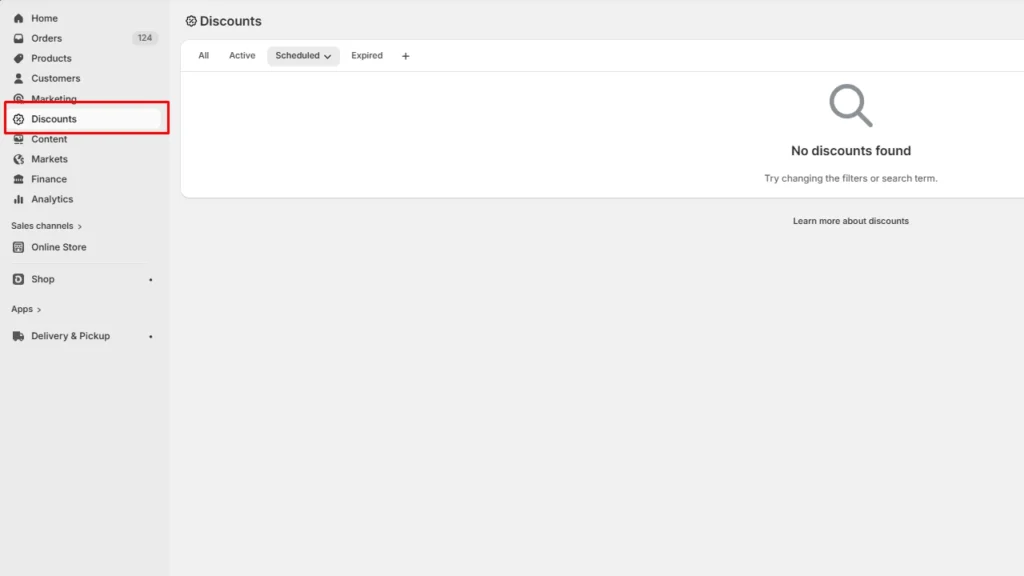Expand the Apps section
Image resolution: width=1024 pixels, height=576 pixels.
tap(26, 309)
